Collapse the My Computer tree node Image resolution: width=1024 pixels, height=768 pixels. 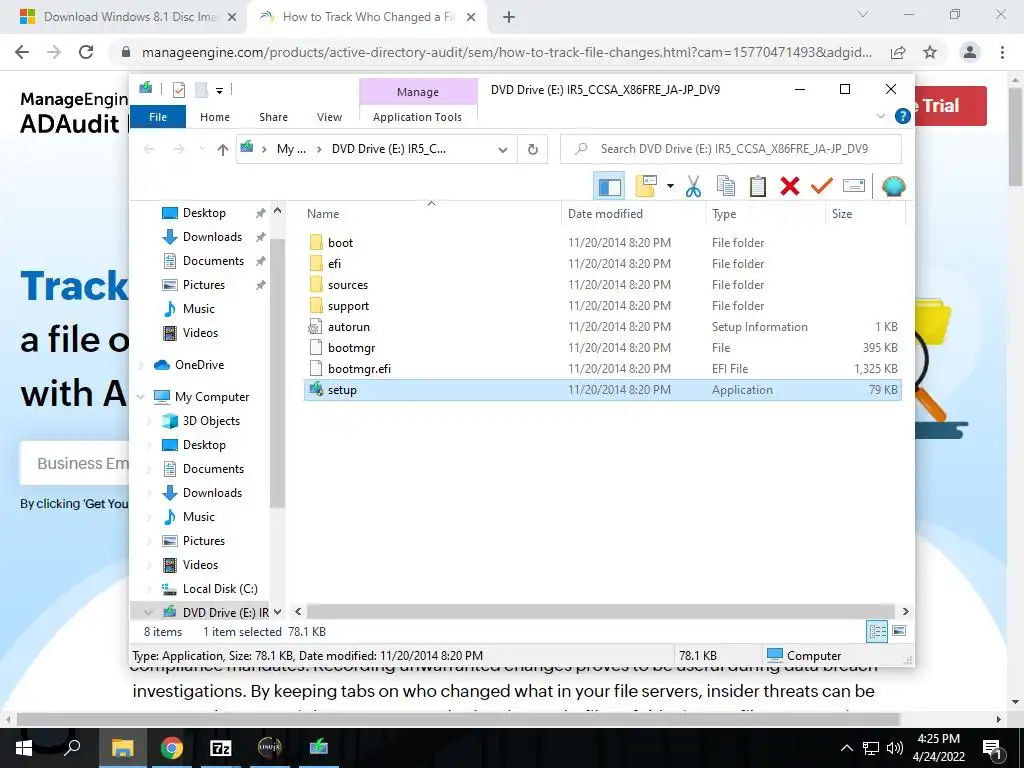[140, 397]
